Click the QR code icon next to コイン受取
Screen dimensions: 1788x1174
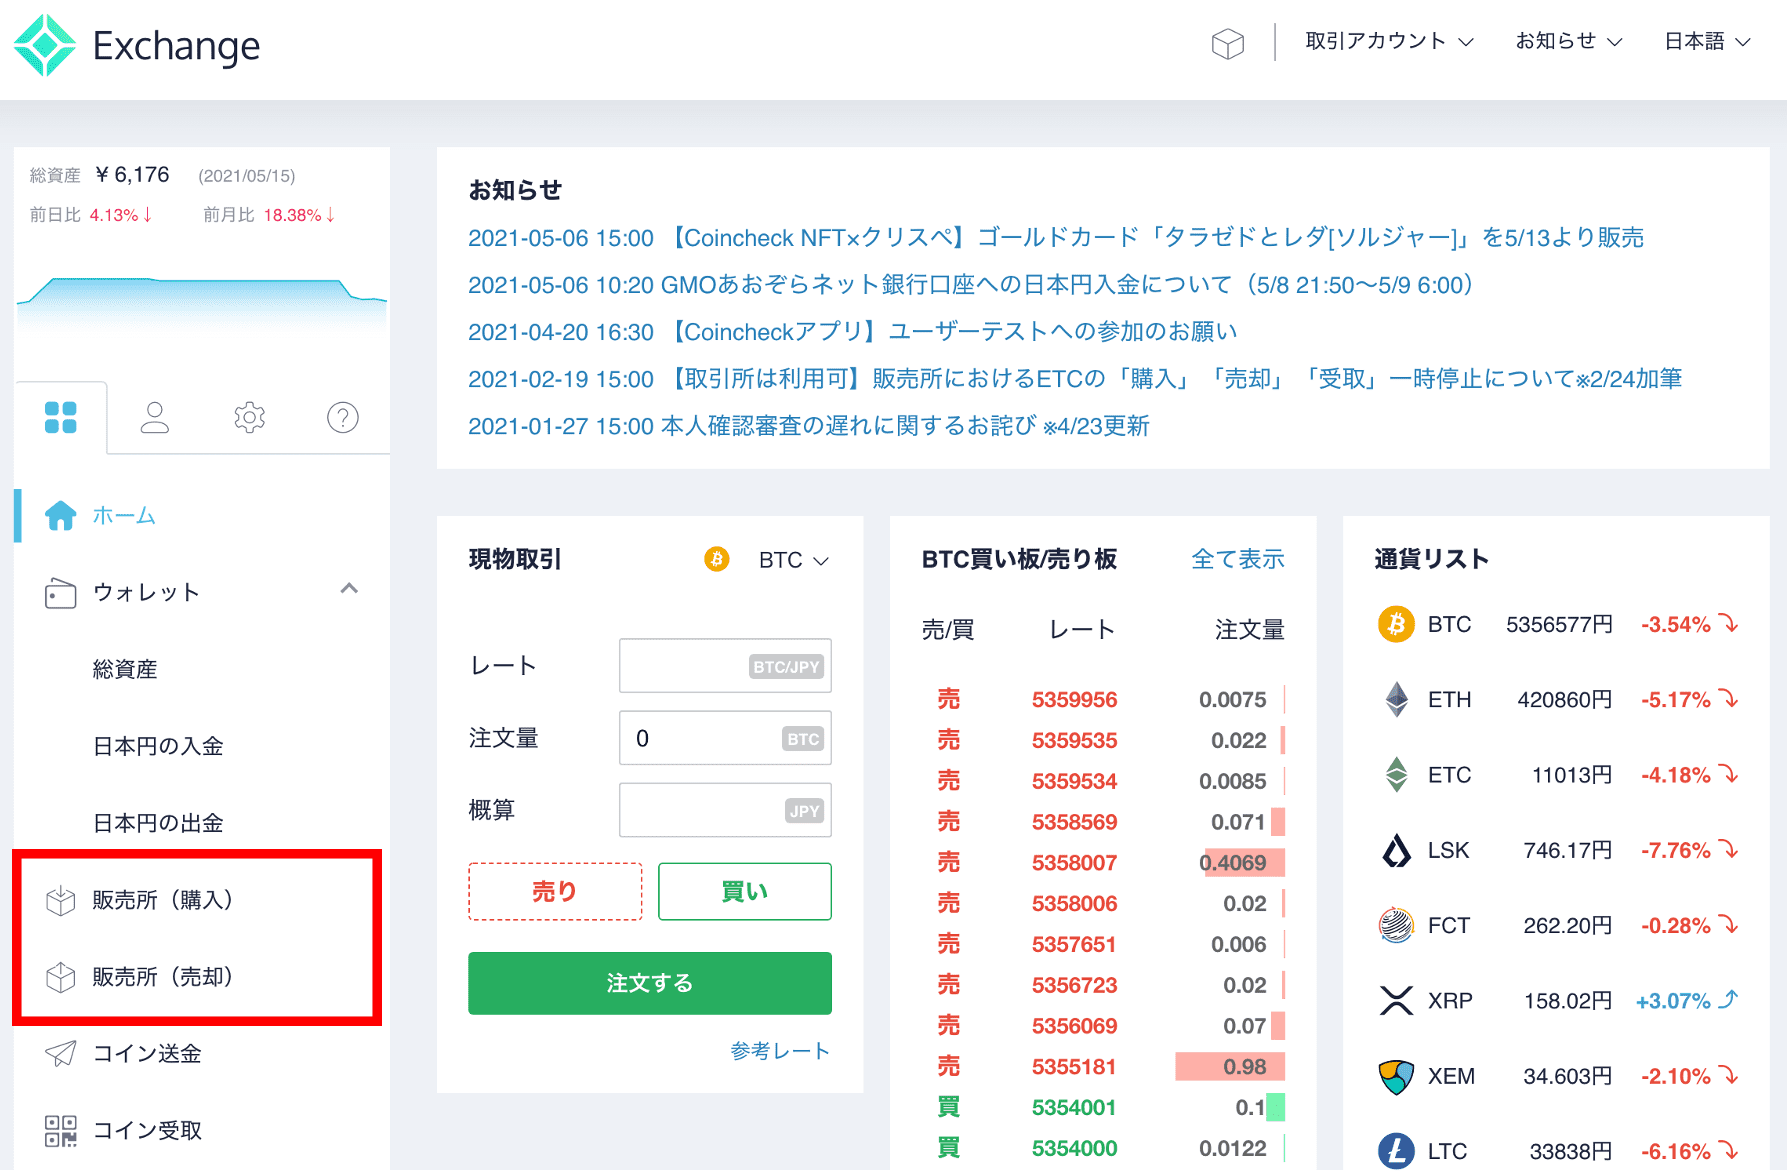pos(61,1130)
